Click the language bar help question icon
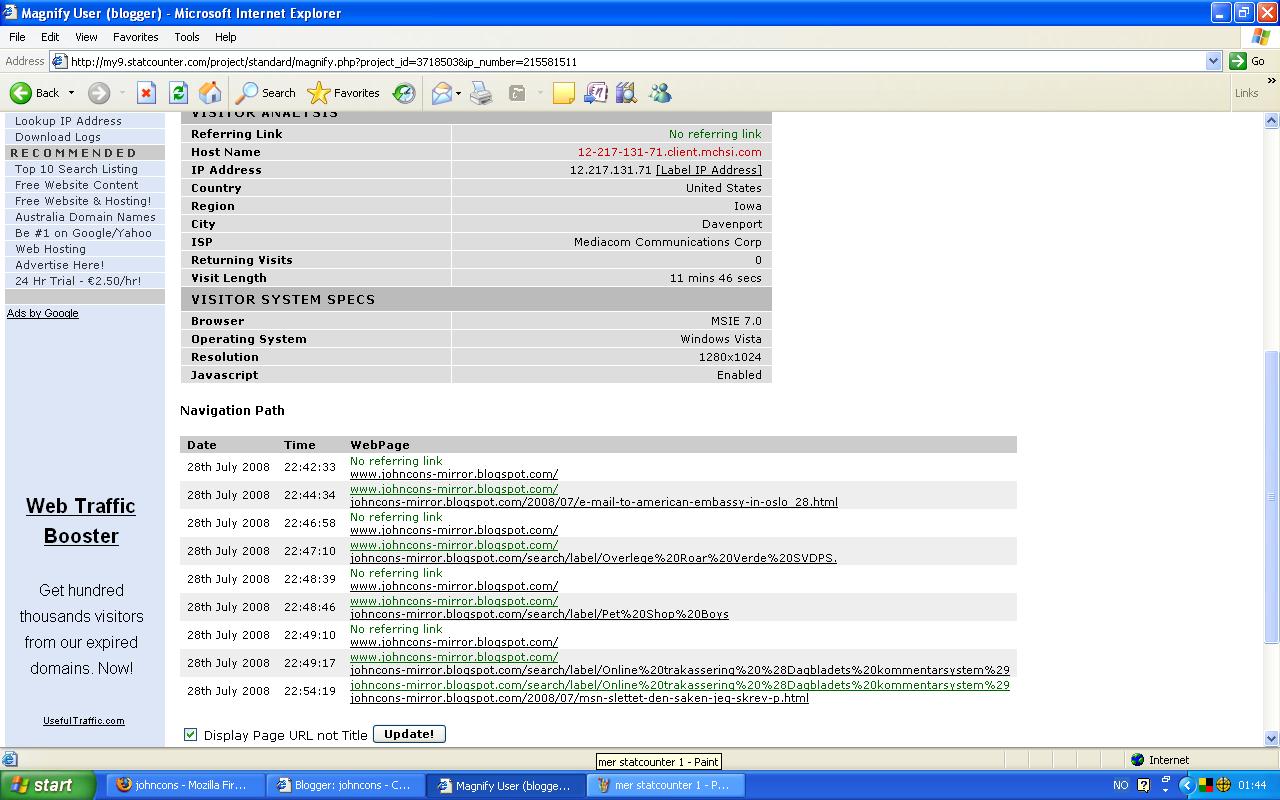The image size is (1280, 800). coord(1144,785)
